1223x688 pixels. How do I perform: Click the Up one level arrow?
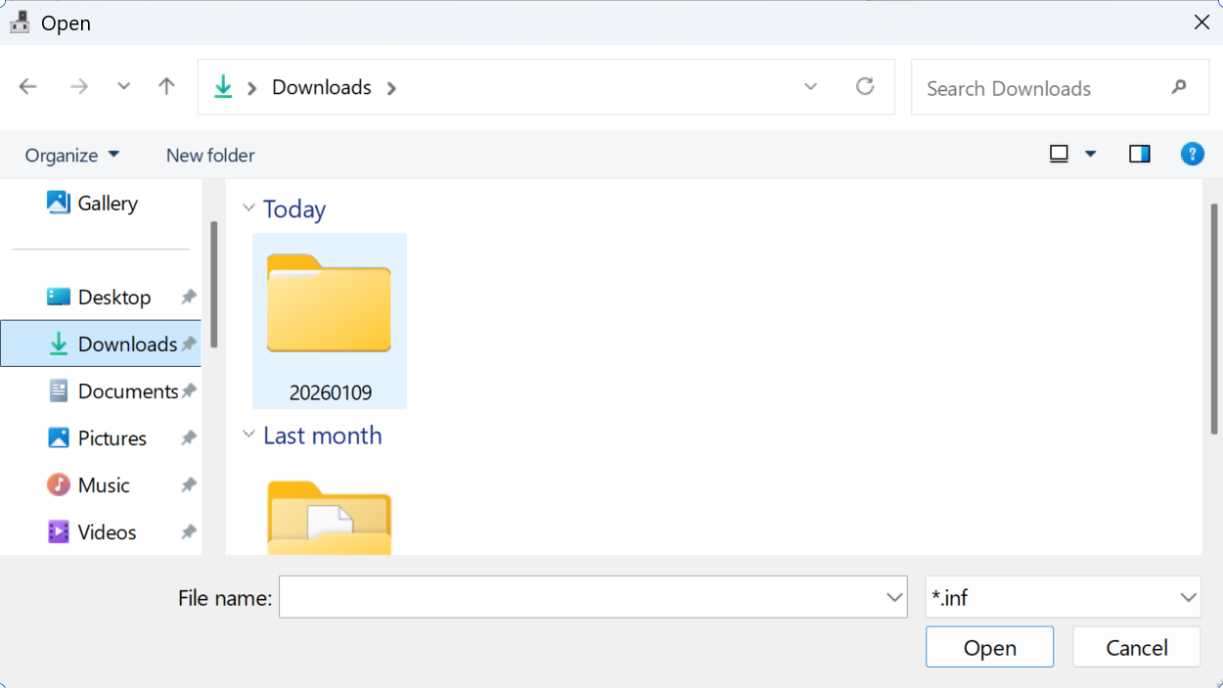tap(167, 87)
